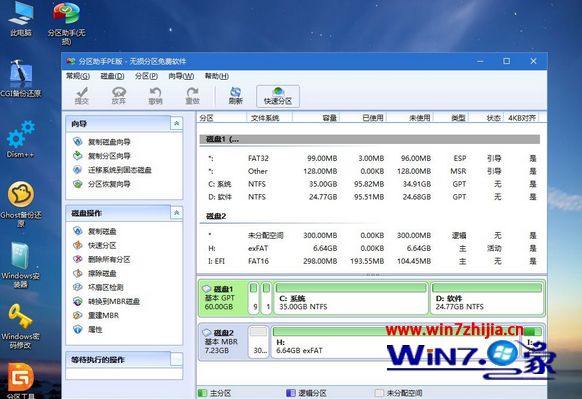Sort by 已使用 column header

[x=363, y=118]
